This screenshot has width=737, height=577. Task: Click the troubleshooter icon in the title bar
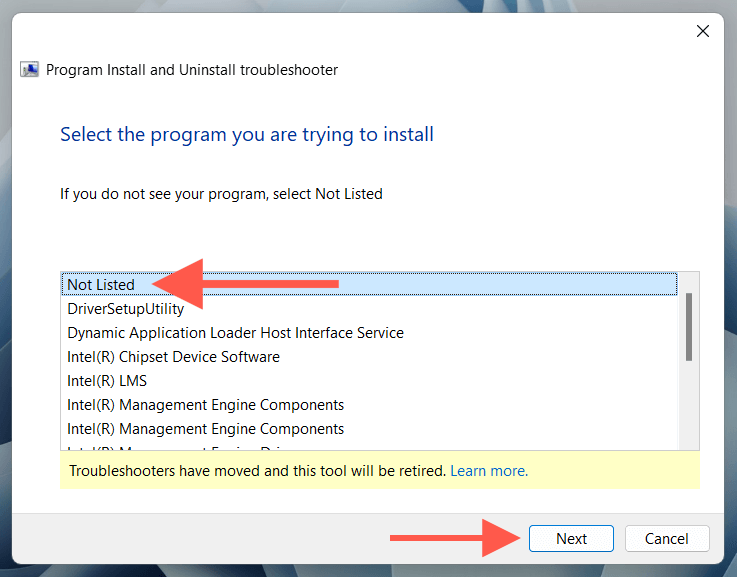pos(30,71)
